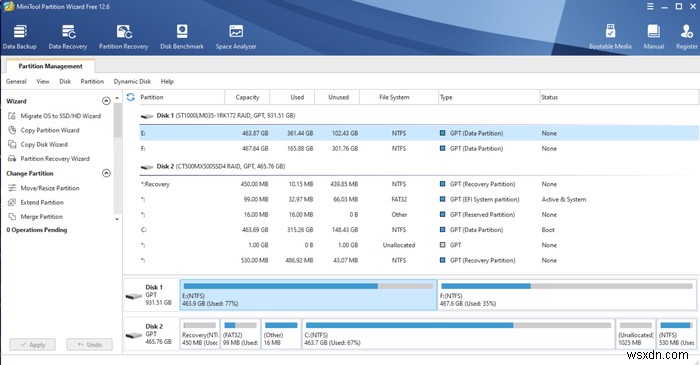Select the Other 16 MB block

coord(281,334)
